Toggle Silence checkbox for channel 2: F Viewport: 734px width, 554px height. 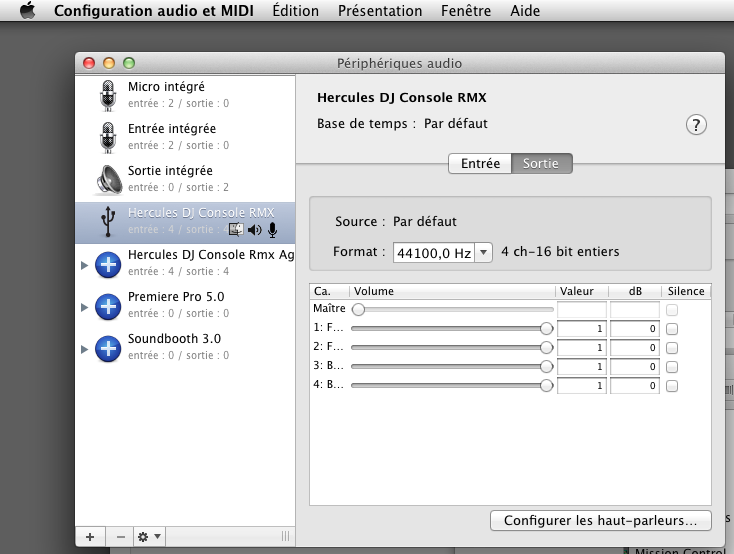672,348
